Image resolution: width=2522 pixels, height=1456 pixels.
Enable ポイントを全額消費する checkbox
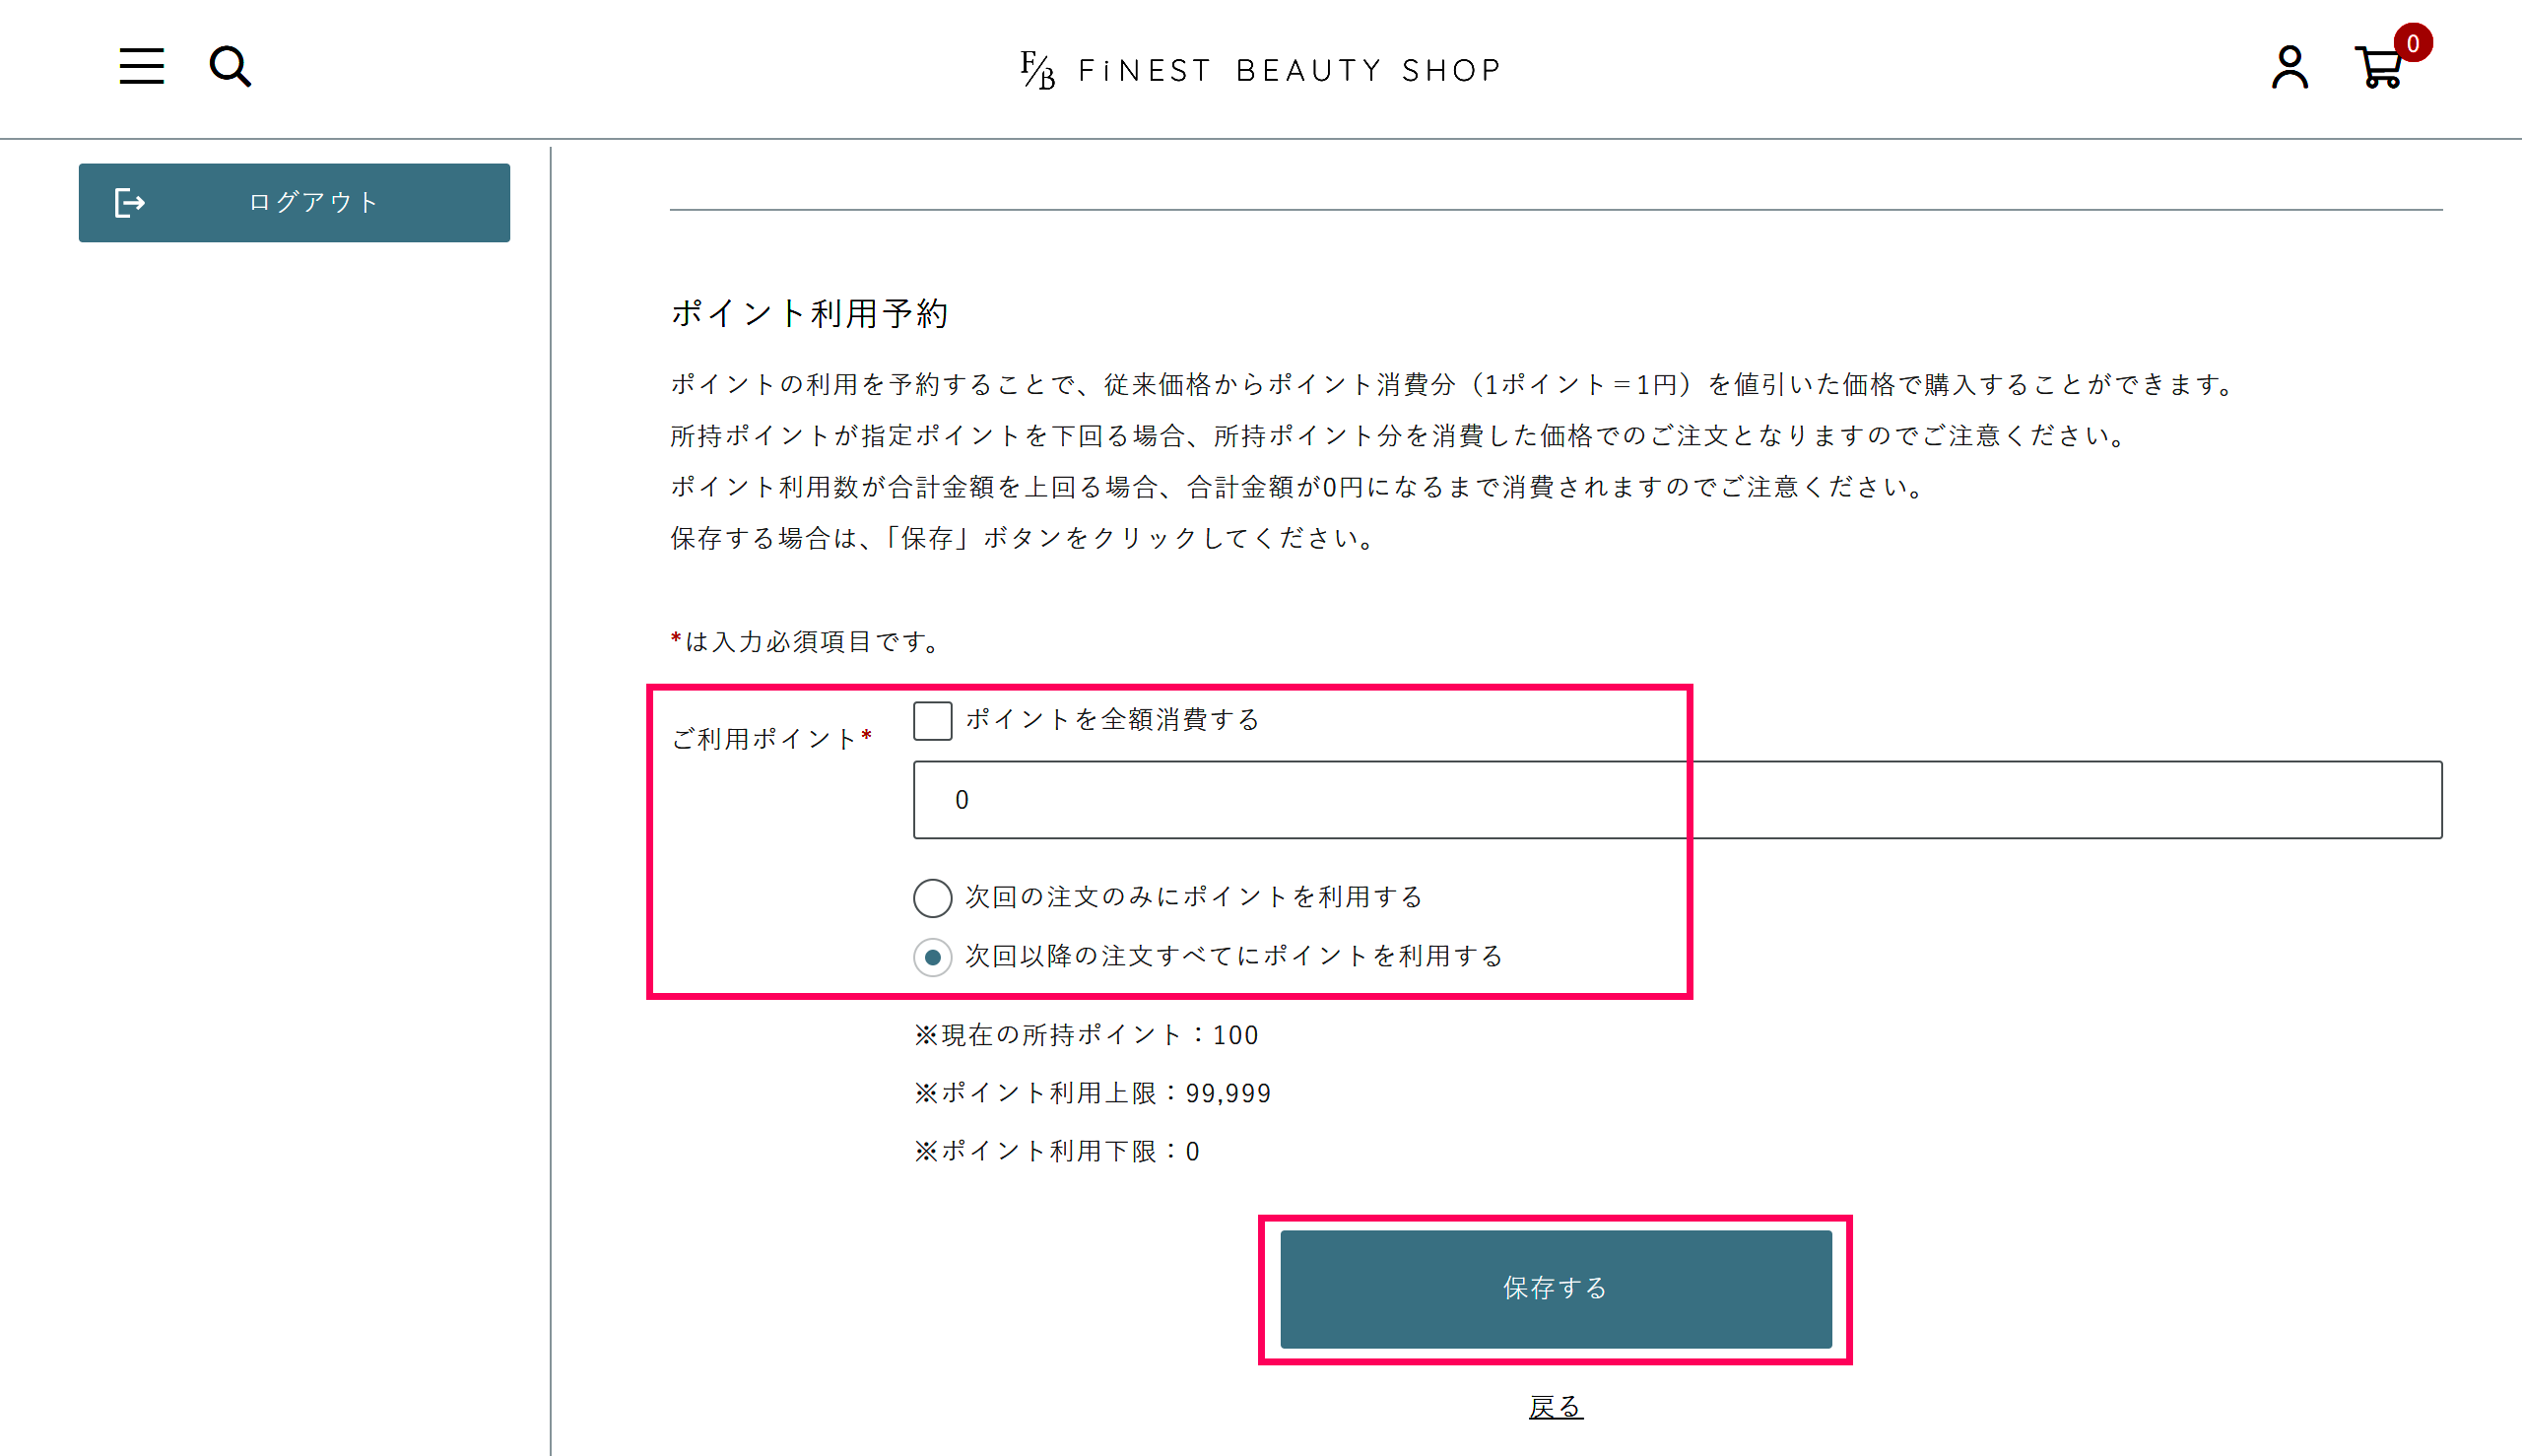click(x=931, y=719)
